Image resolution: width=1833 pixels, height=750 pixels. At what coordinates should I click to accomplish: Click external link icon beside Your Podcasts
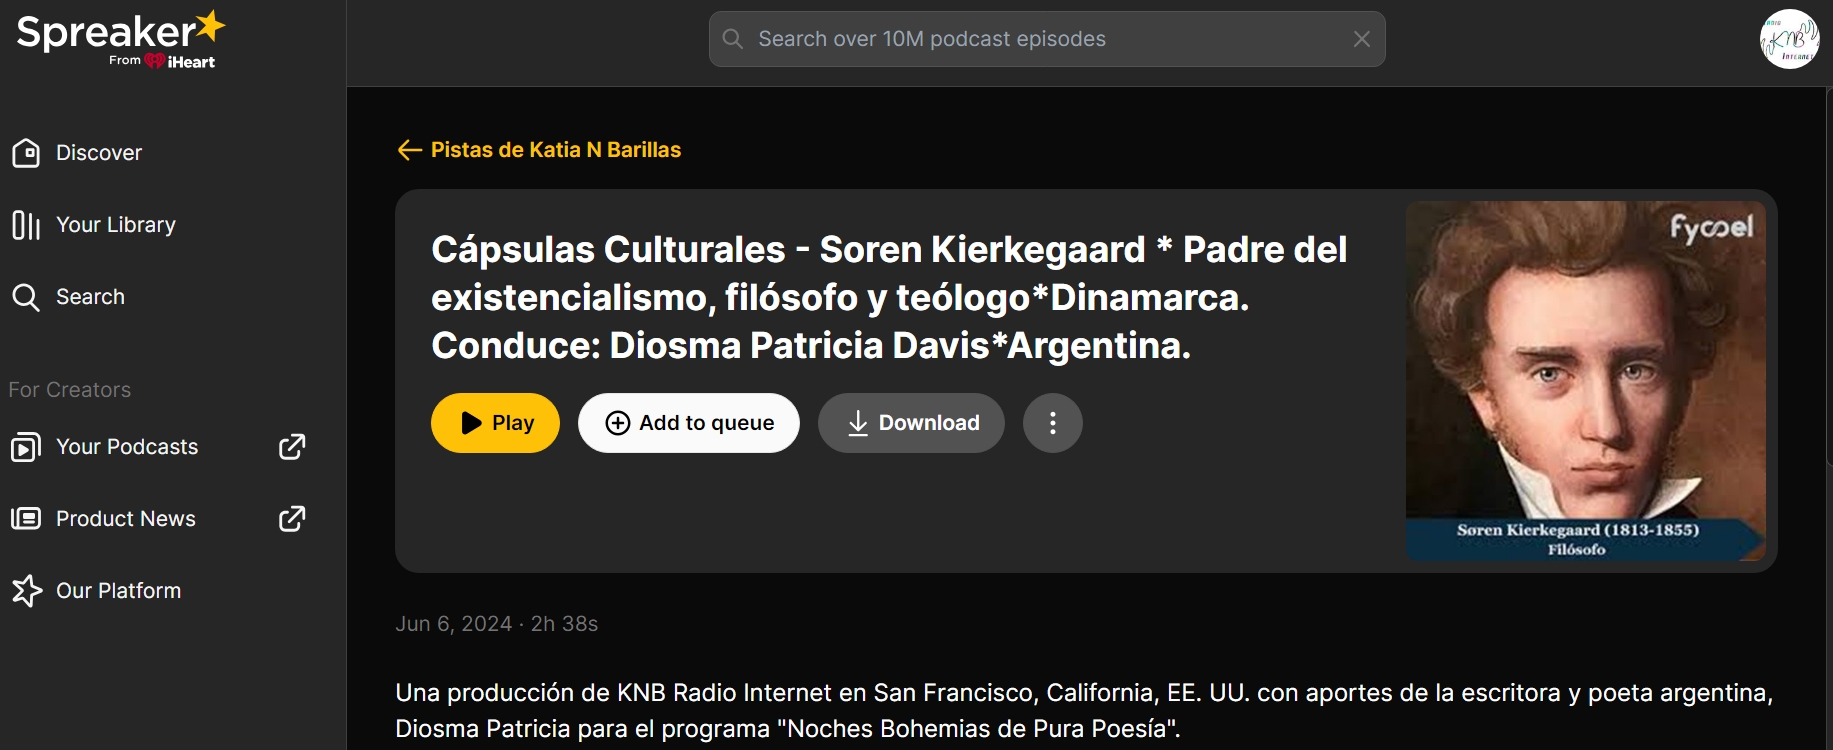pos(292,447)
